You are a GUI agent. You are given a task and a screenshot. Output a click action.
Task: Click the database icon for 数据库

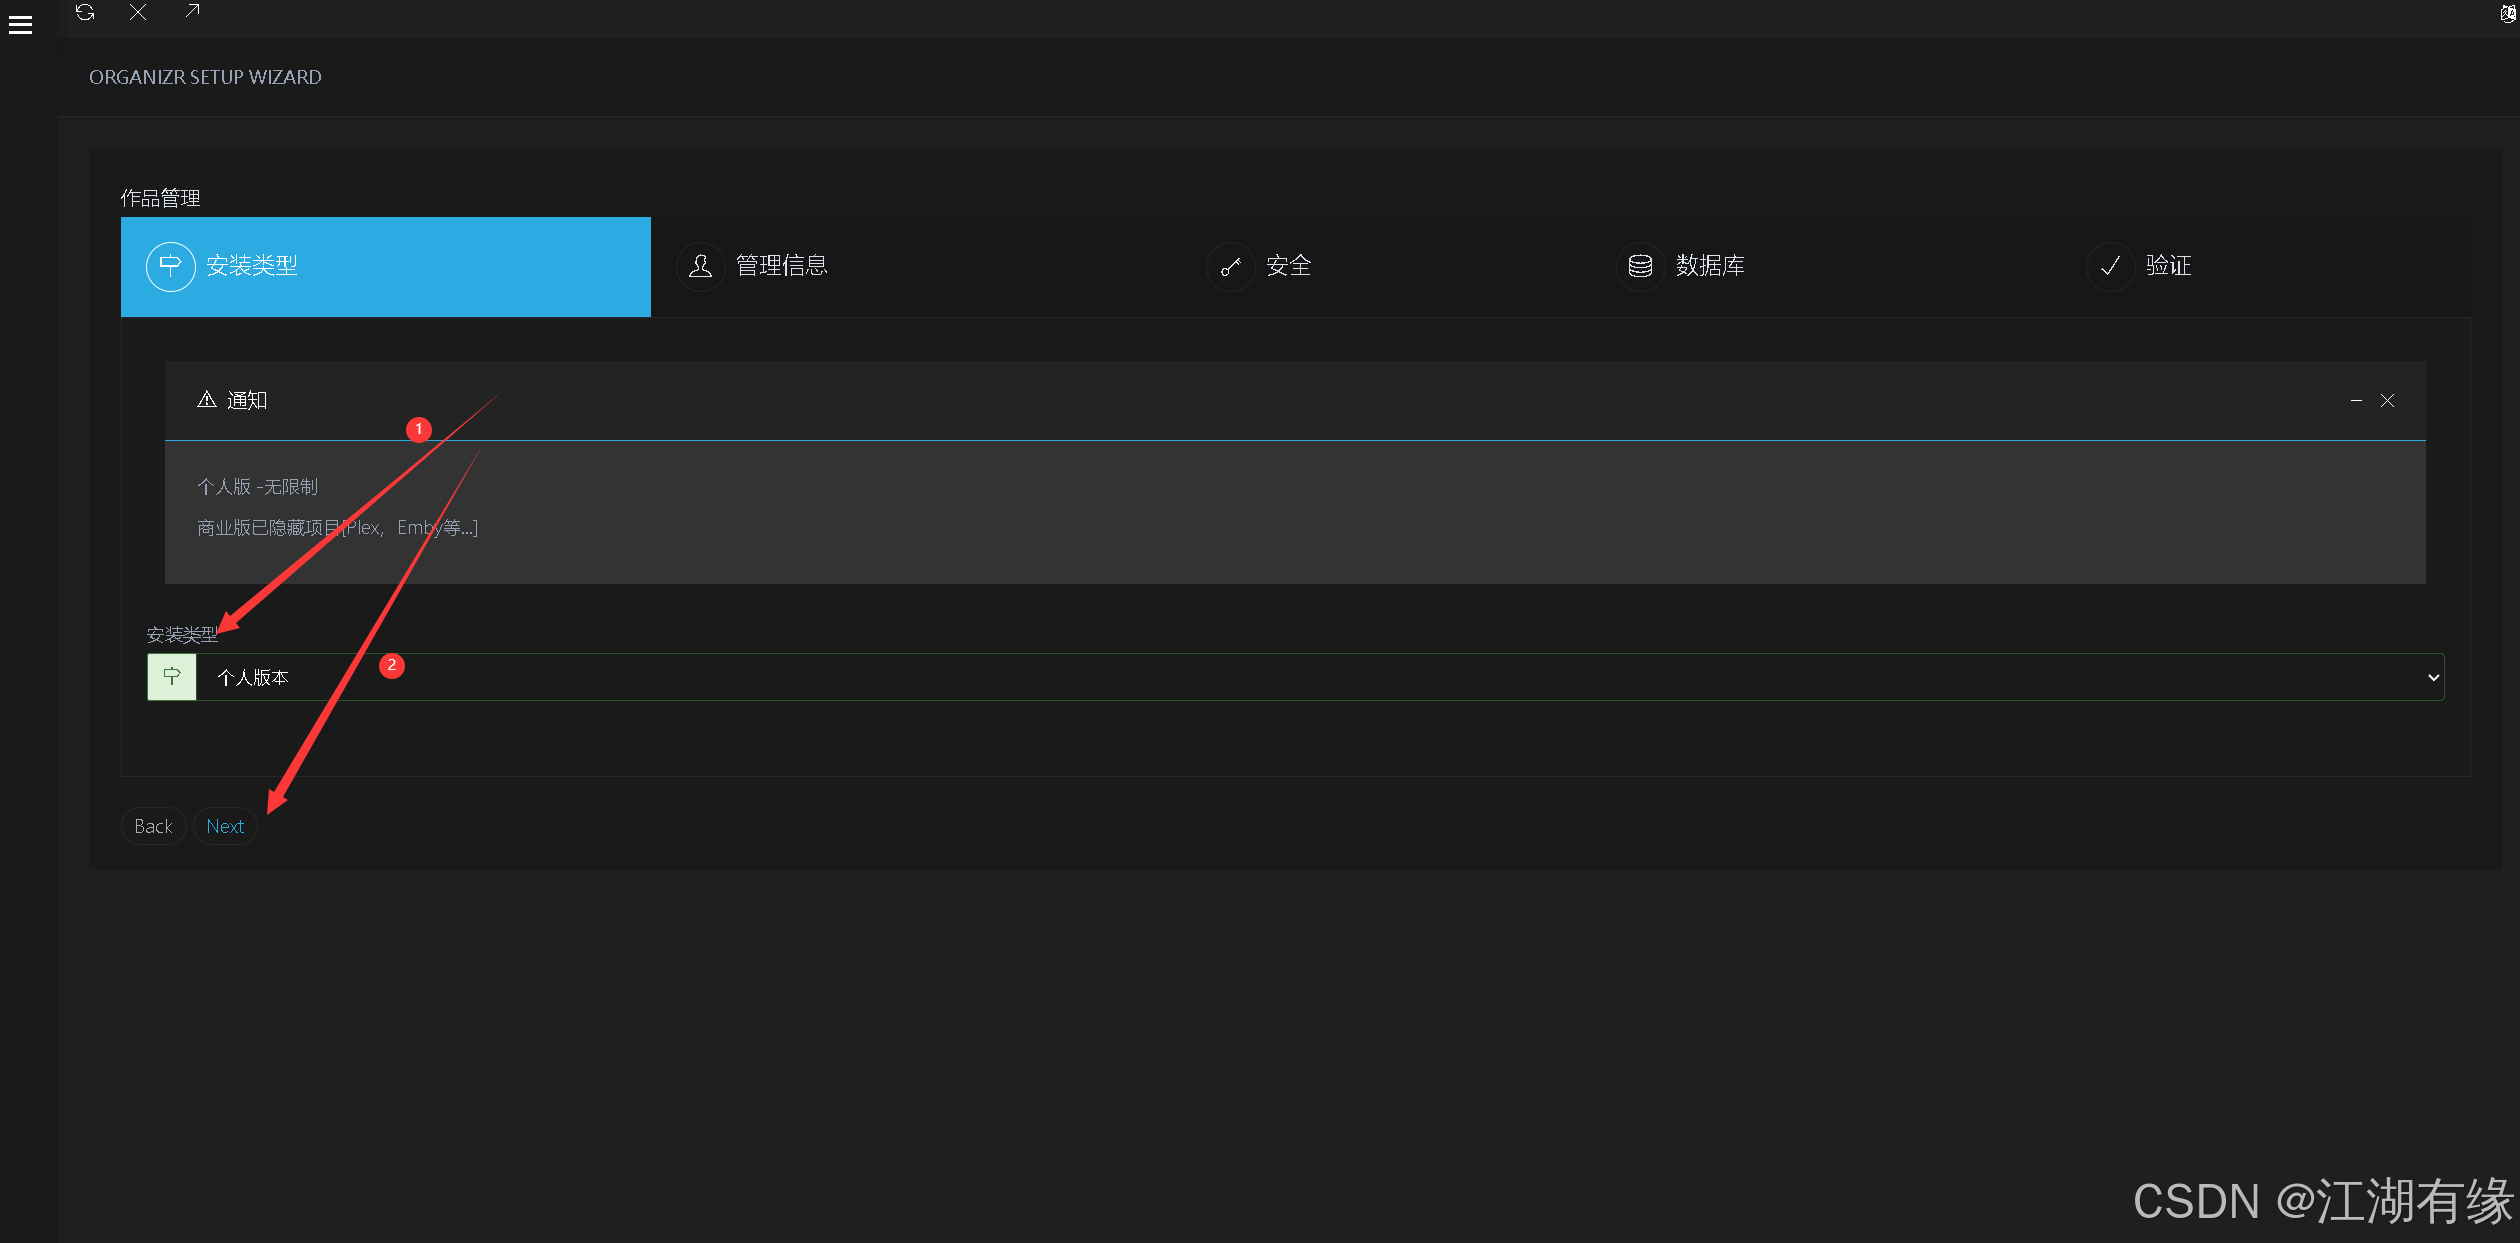pos(1640,266)
